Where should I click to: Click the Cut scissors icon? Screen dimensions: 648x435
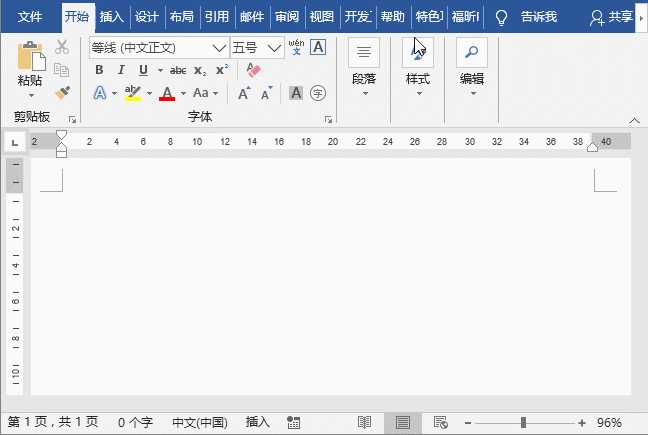[62, 47]
